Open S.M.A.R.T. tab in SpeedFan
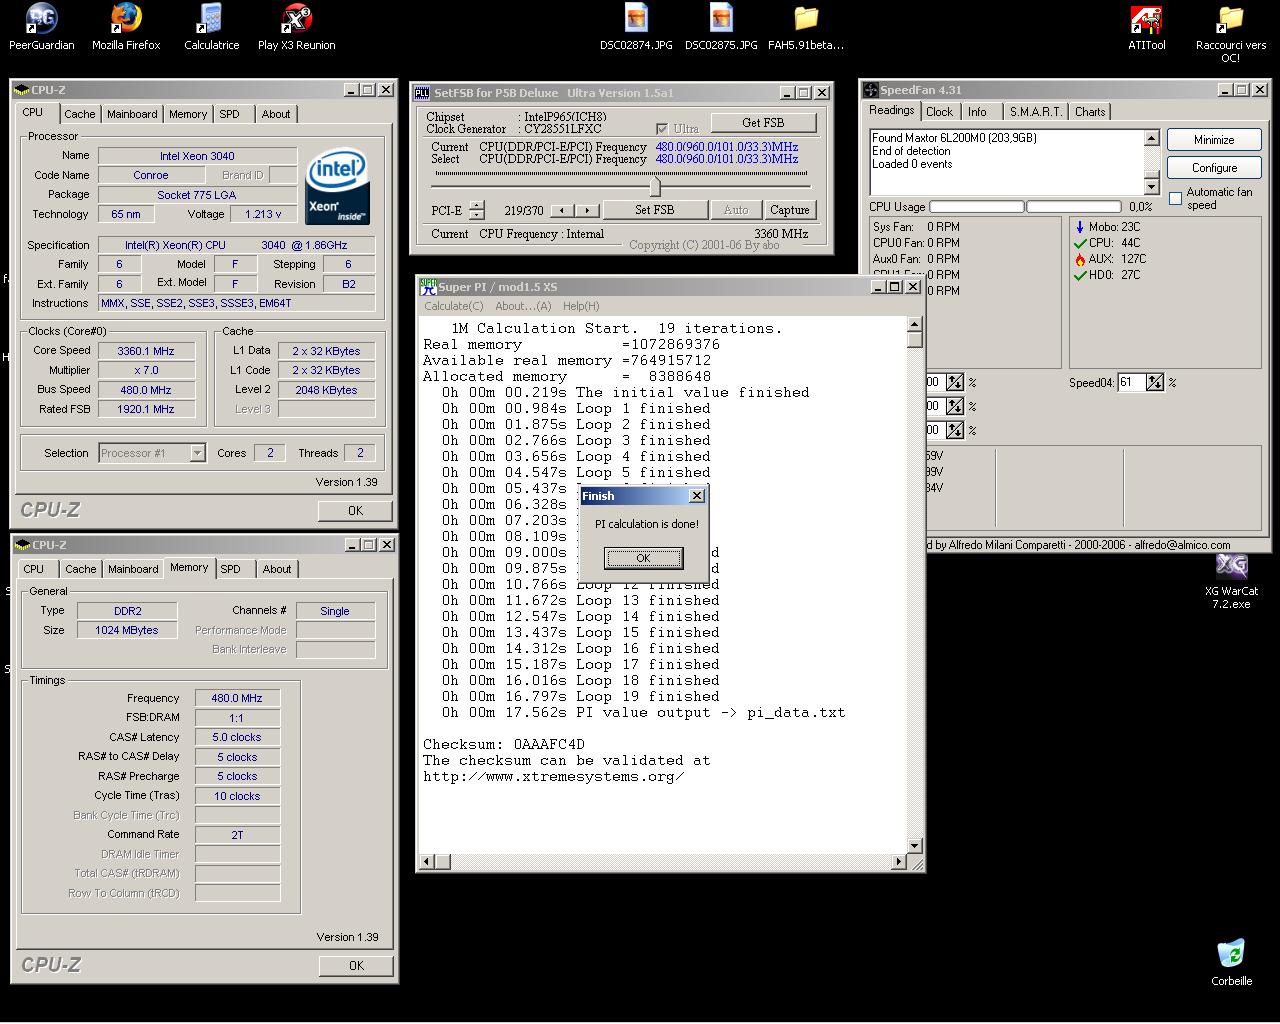Image resolution: width=1280 pixels, height=1024 pixels. pos(1035,112)
